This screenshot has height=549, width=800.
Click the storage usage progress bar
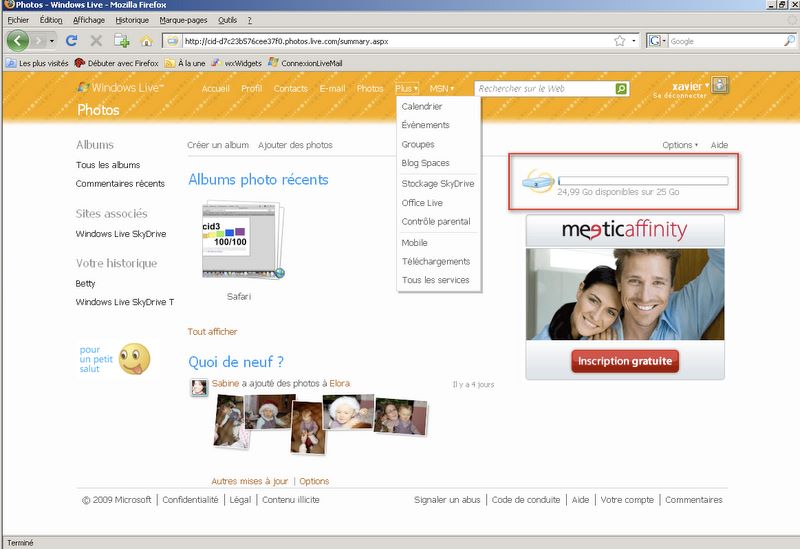click(643, 181)
